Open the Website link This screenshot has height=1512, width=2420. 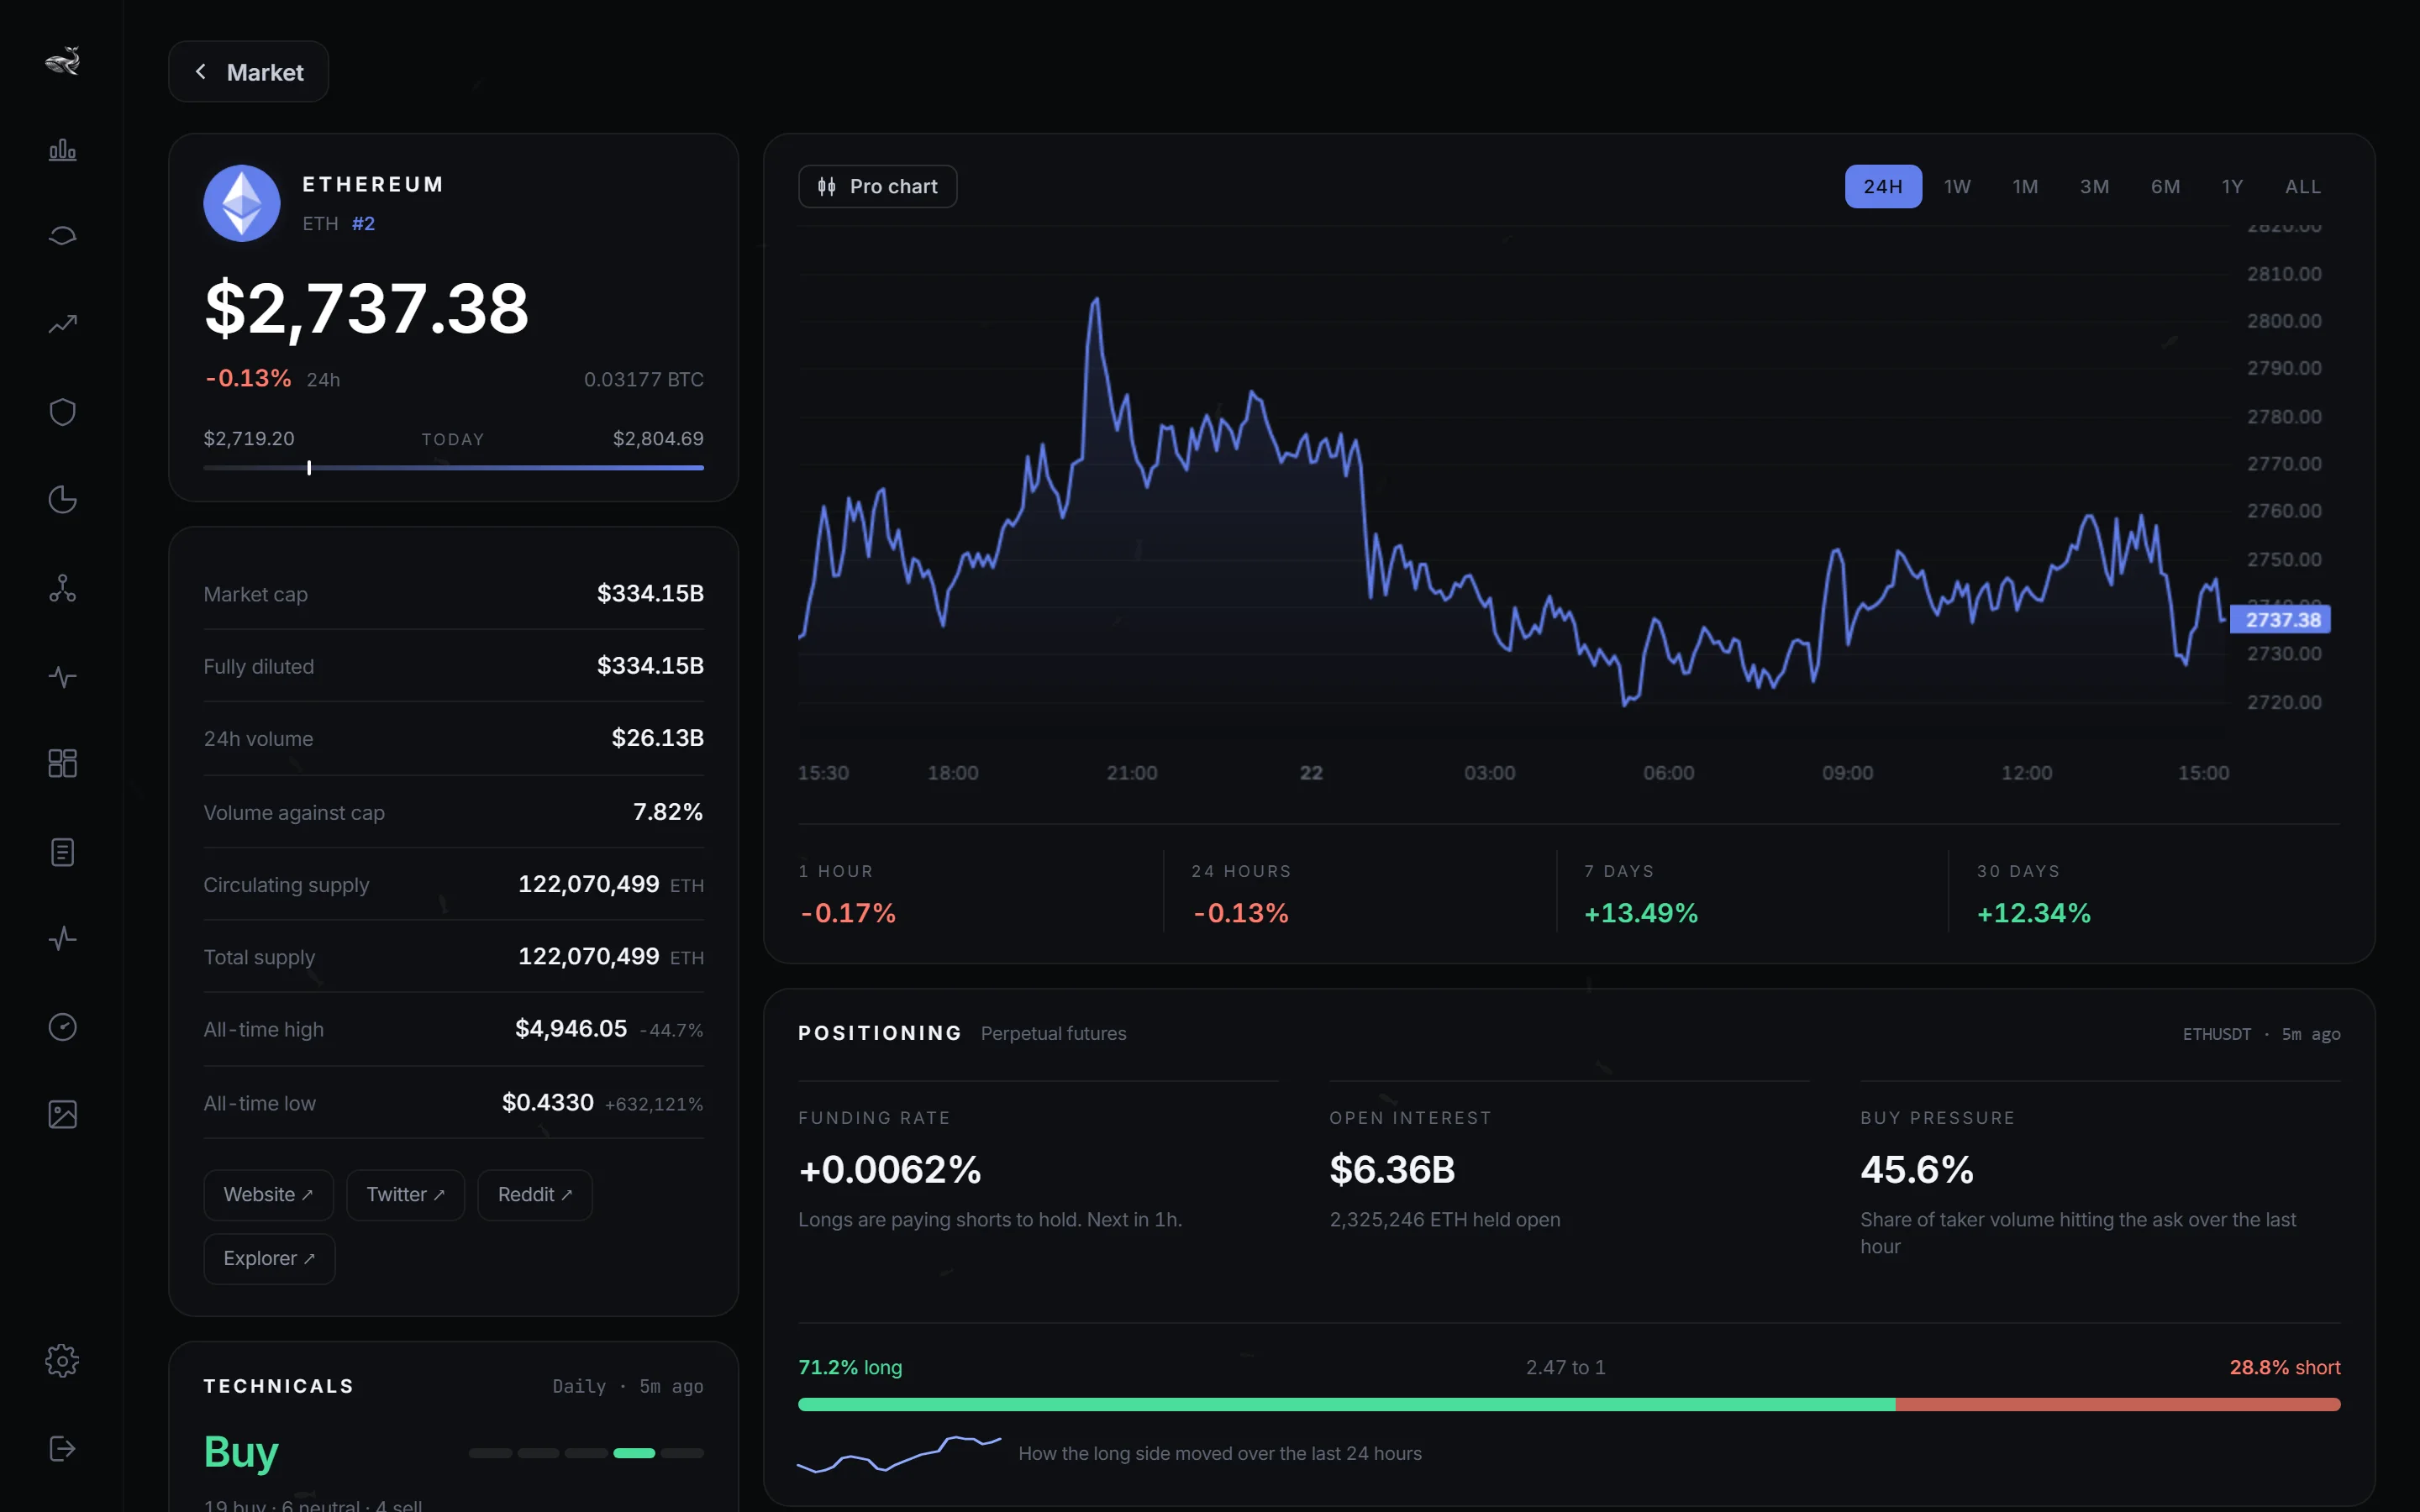(x=268, y=1195)
